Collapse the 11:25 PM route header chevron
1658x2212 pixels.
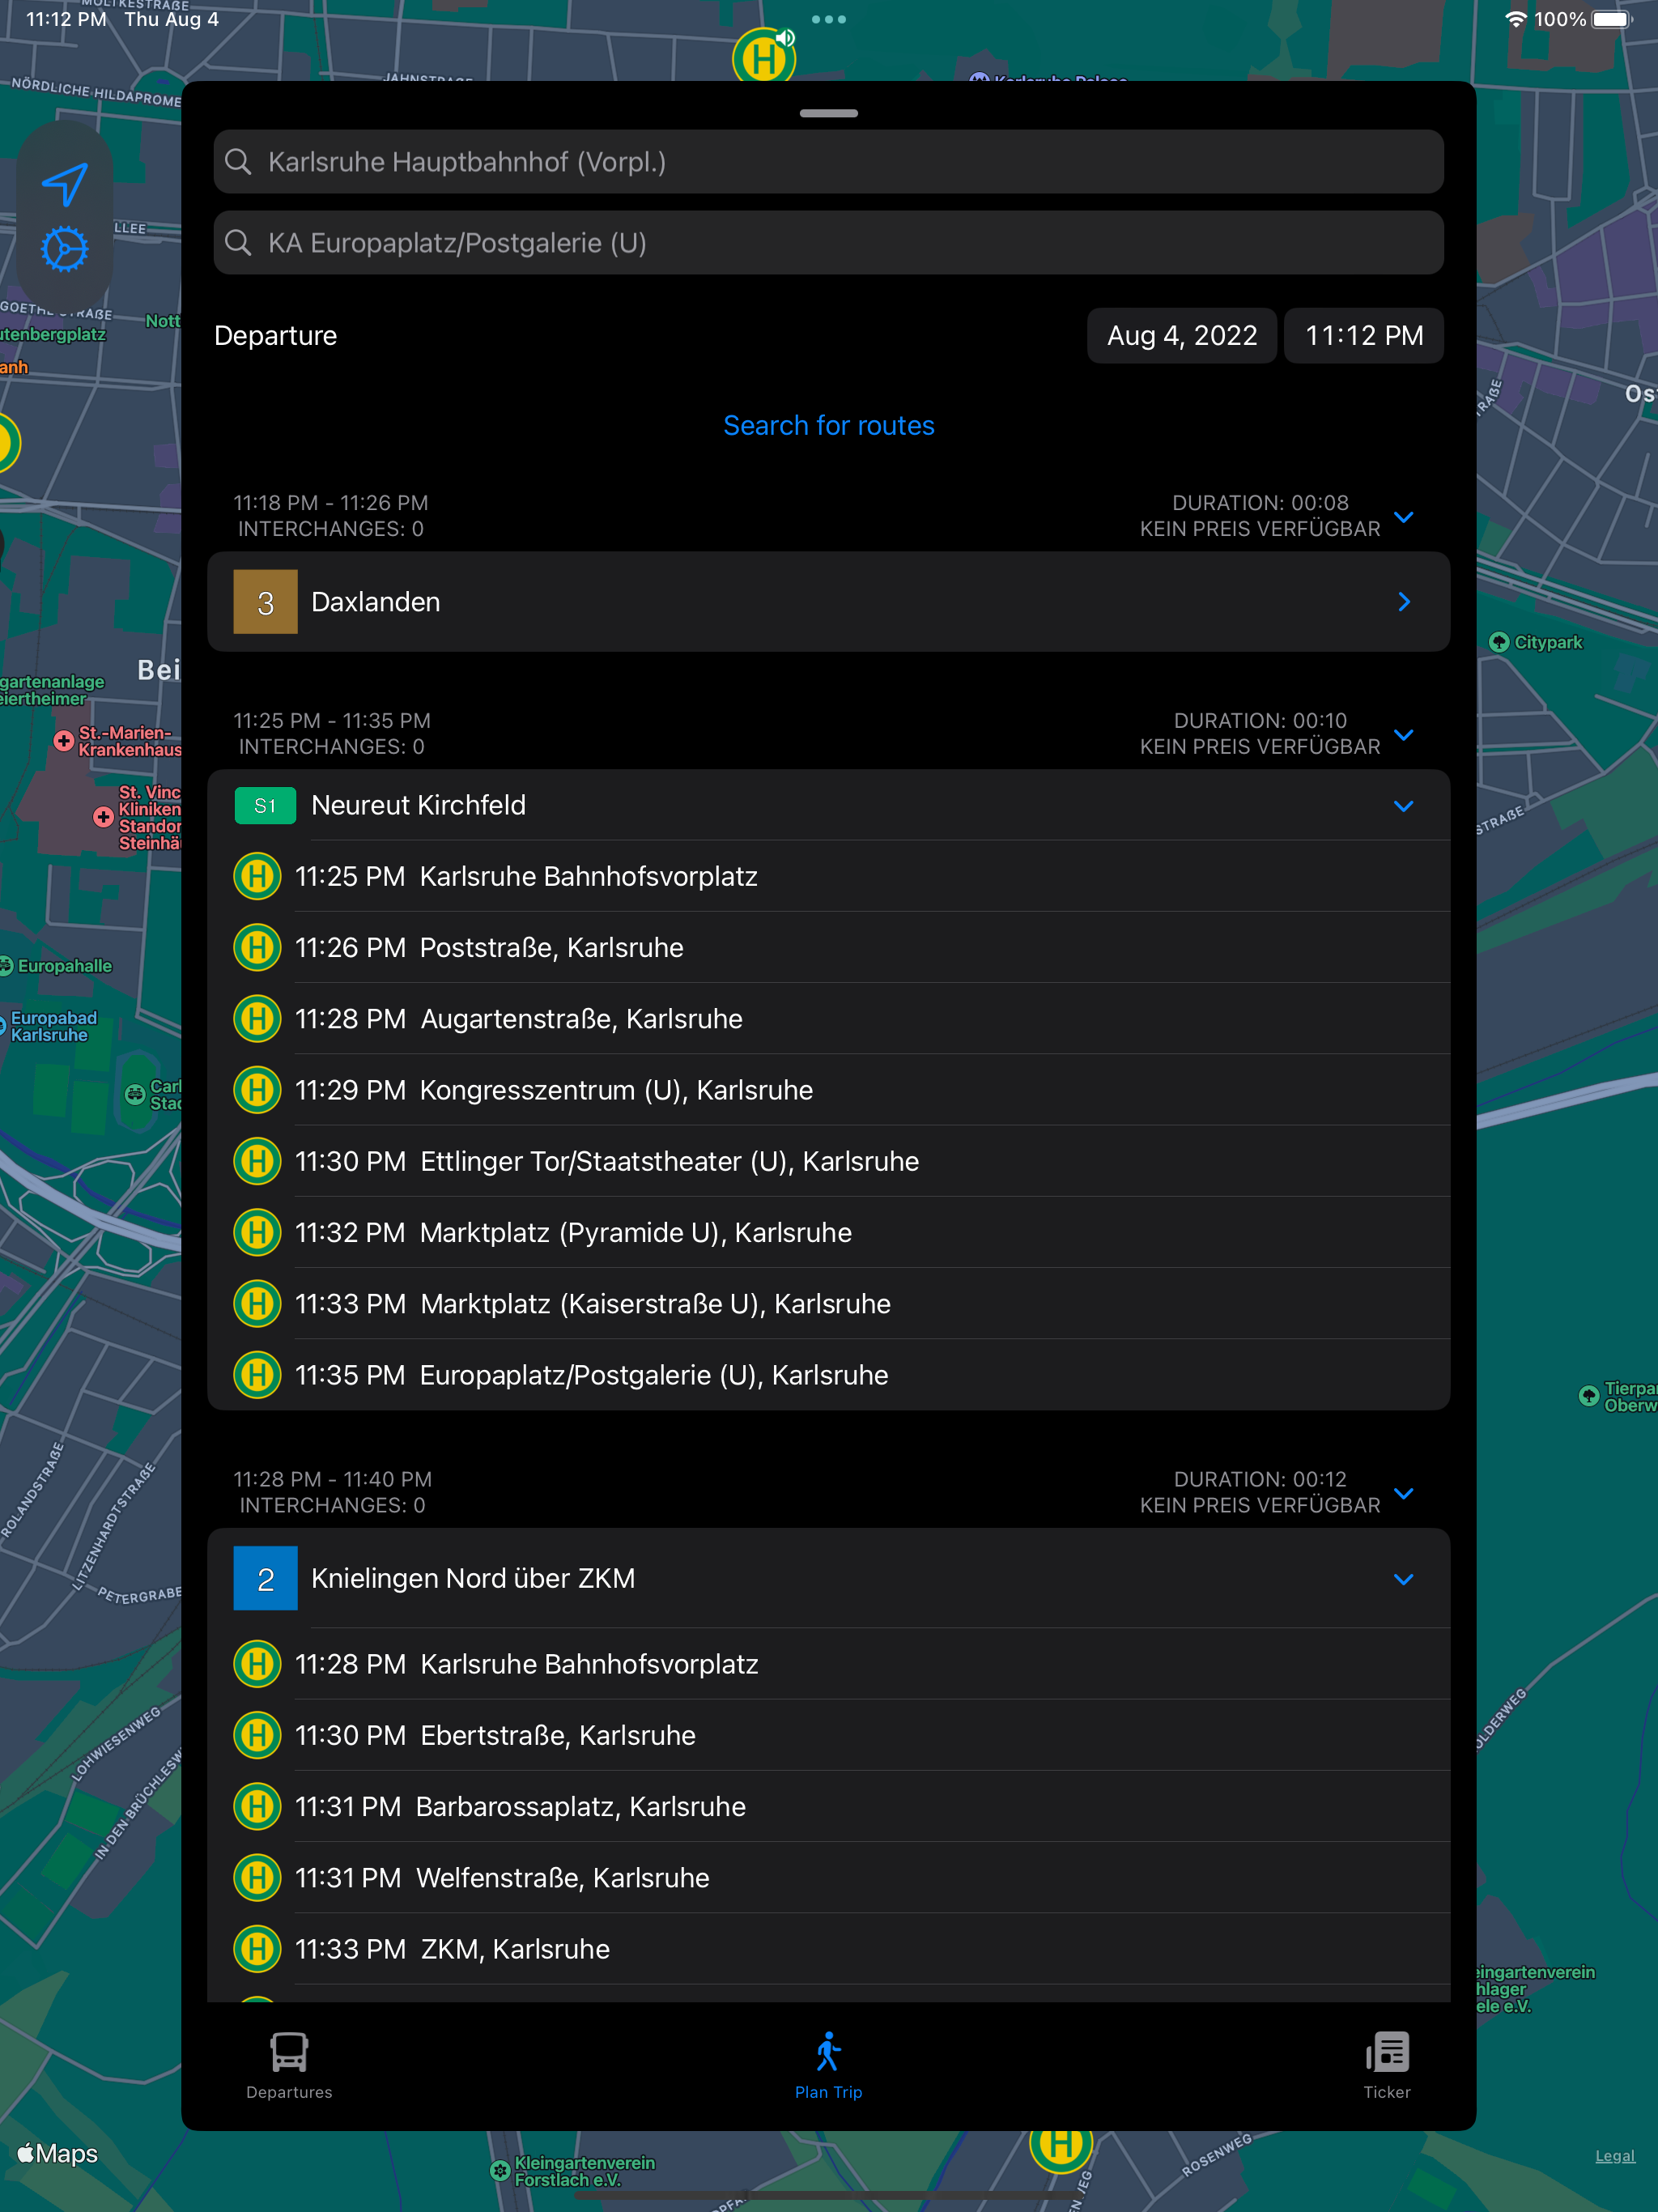1404,735
